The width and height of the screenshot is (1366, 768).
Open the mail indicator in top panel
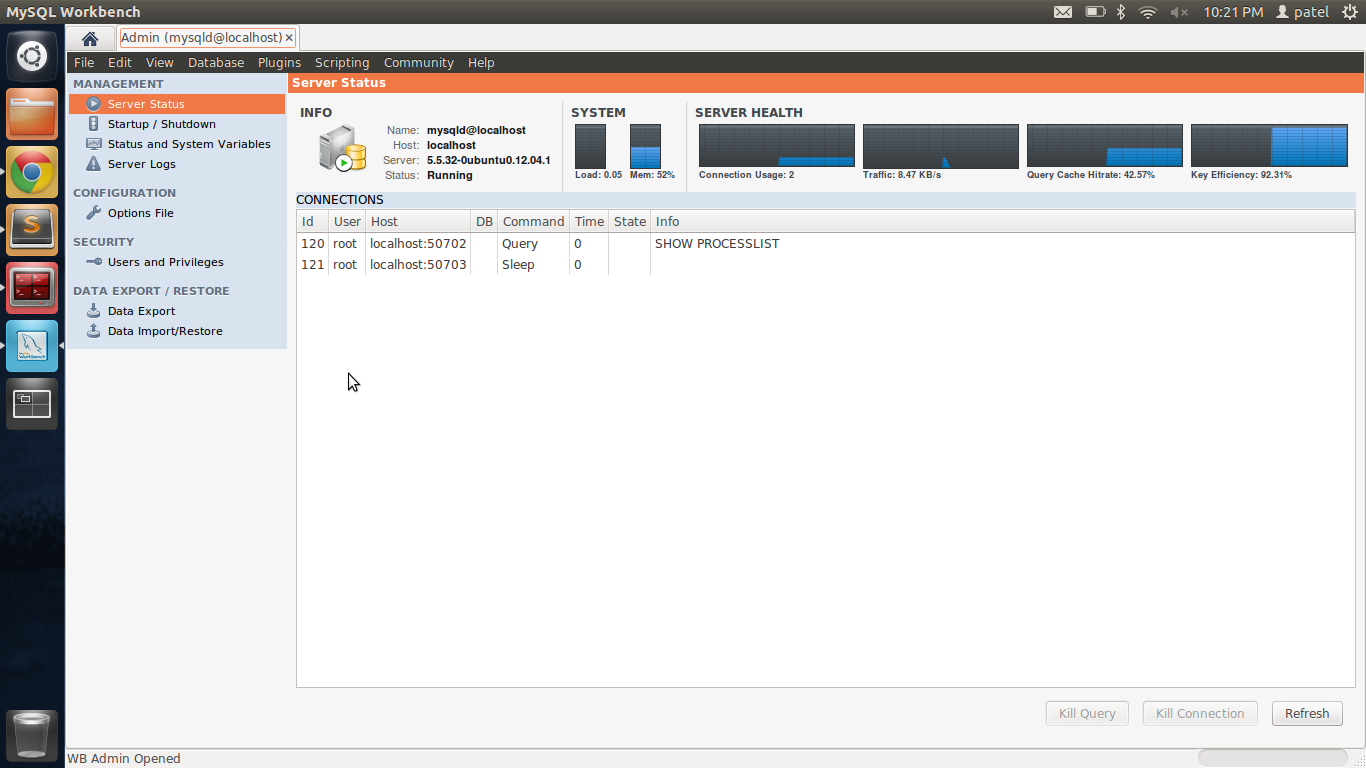point(1063,12)
